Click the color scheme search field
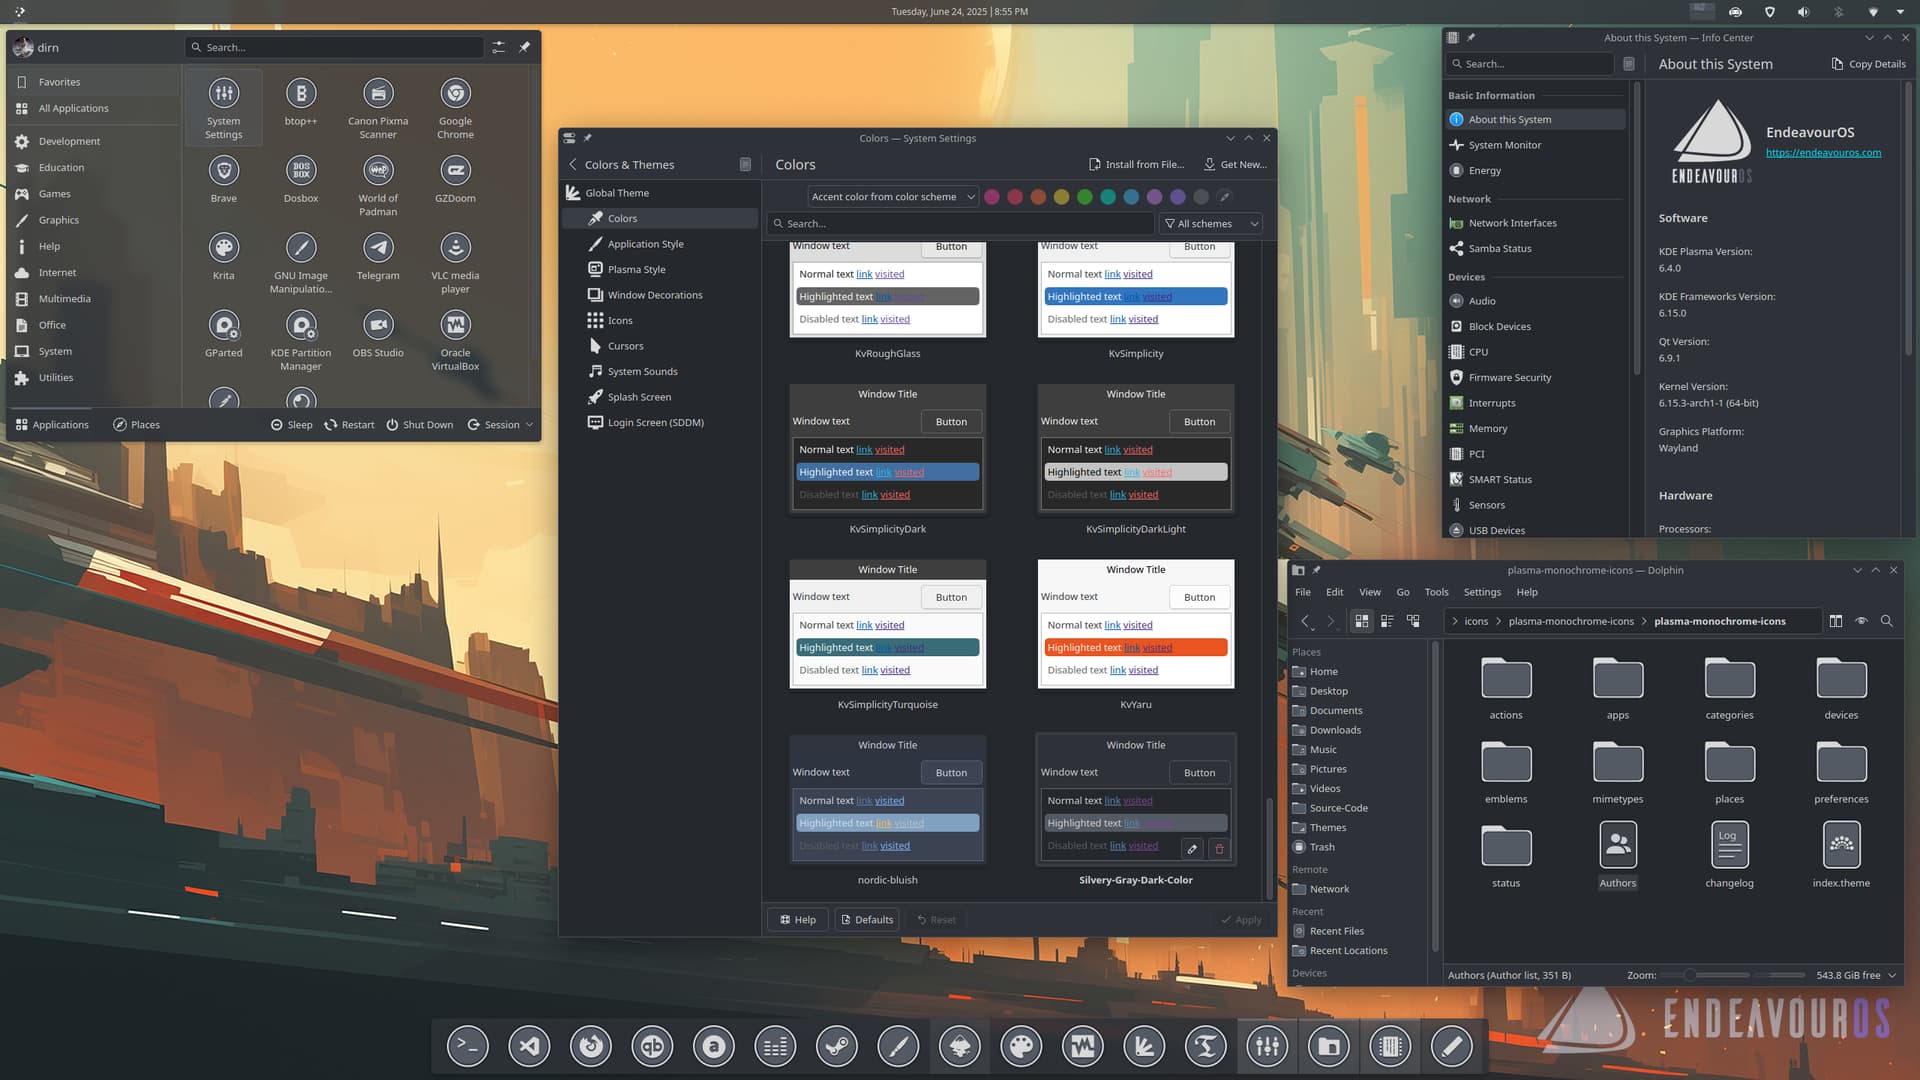The width and height of the screenshot is (1920, 1080). pyautogui.click(x=960, y=224)
